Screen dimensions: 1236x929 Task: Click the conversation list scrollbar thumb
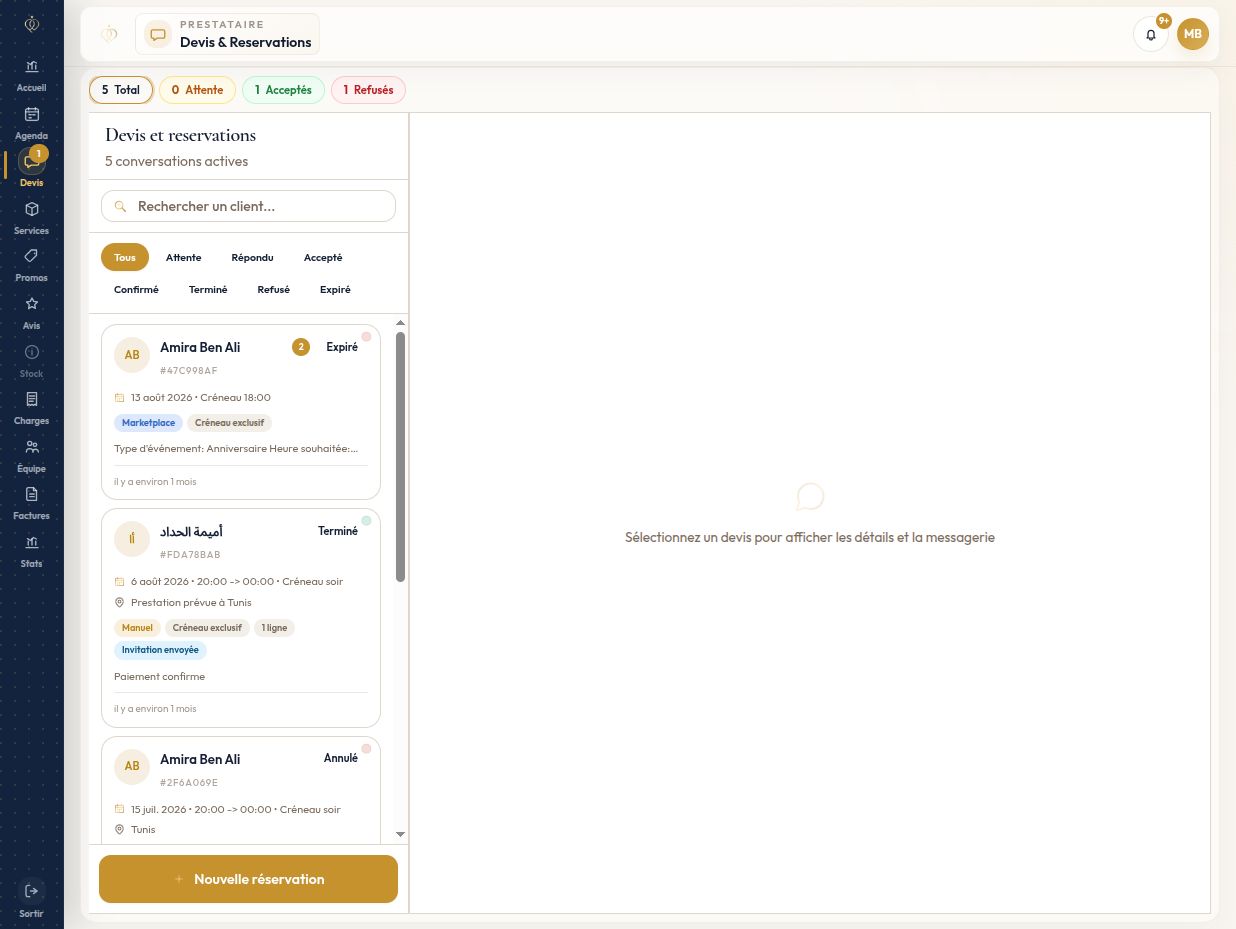(x=401, y=456)
